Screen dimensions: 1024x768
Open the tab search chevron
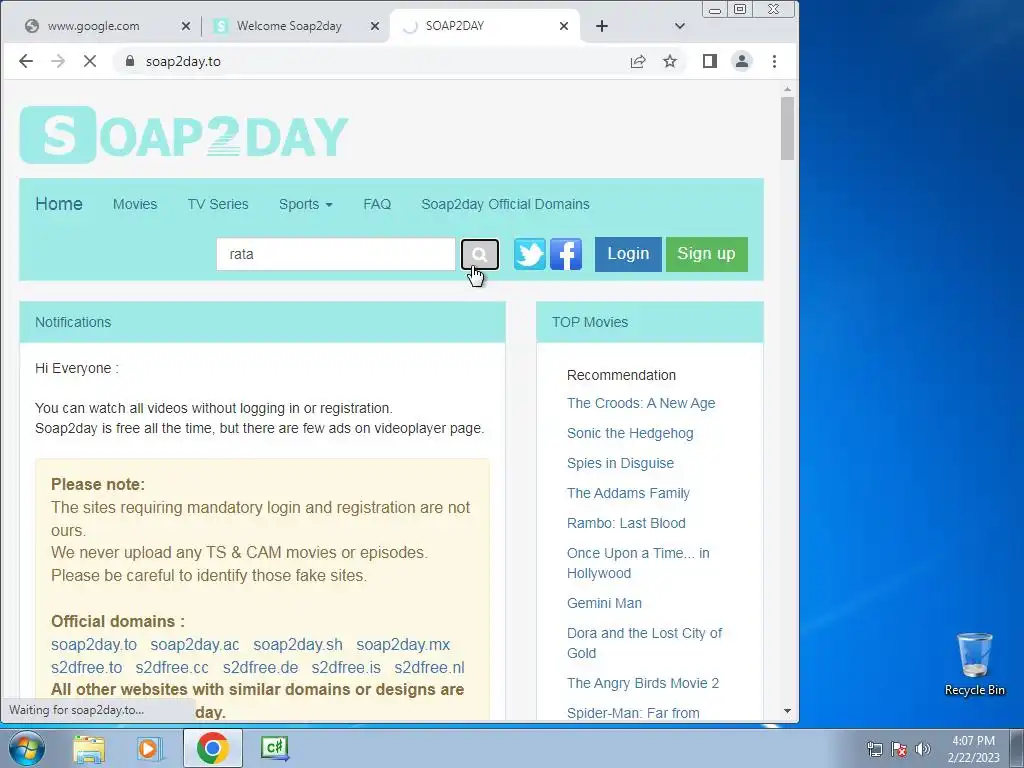tap(680, 26)
